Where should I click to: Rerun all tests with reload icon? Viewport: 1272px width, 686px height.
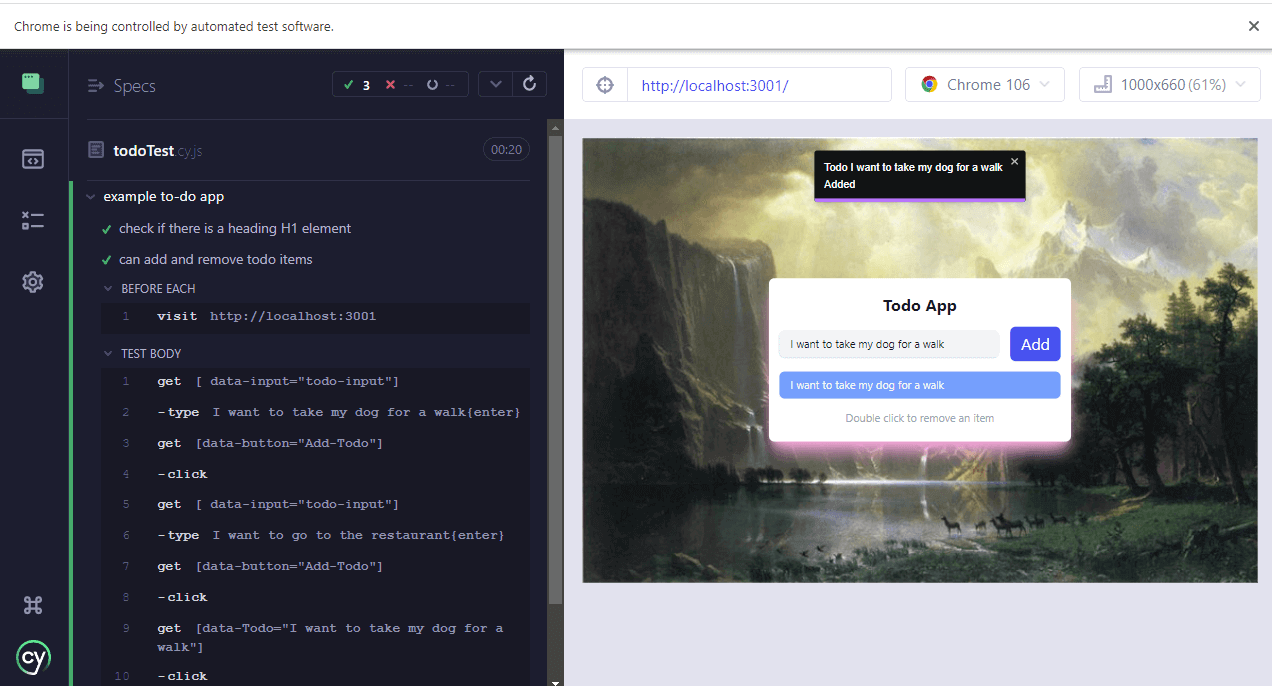point(530,85)
